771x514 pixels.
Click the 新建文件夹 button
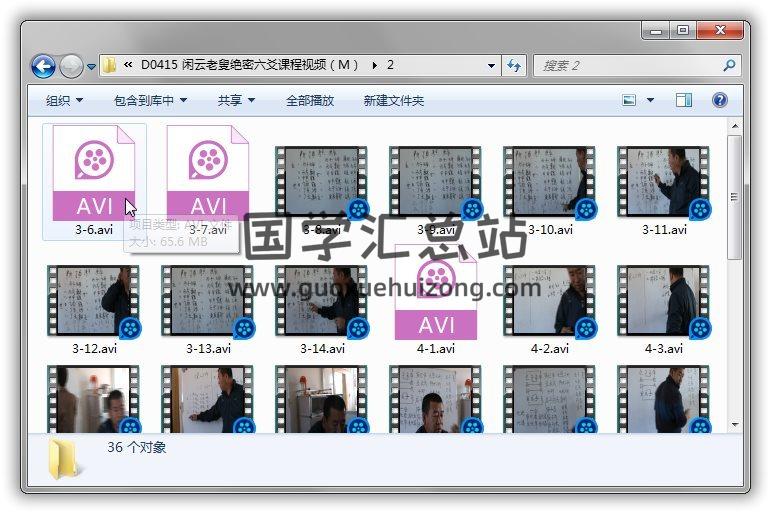[393, 100]
